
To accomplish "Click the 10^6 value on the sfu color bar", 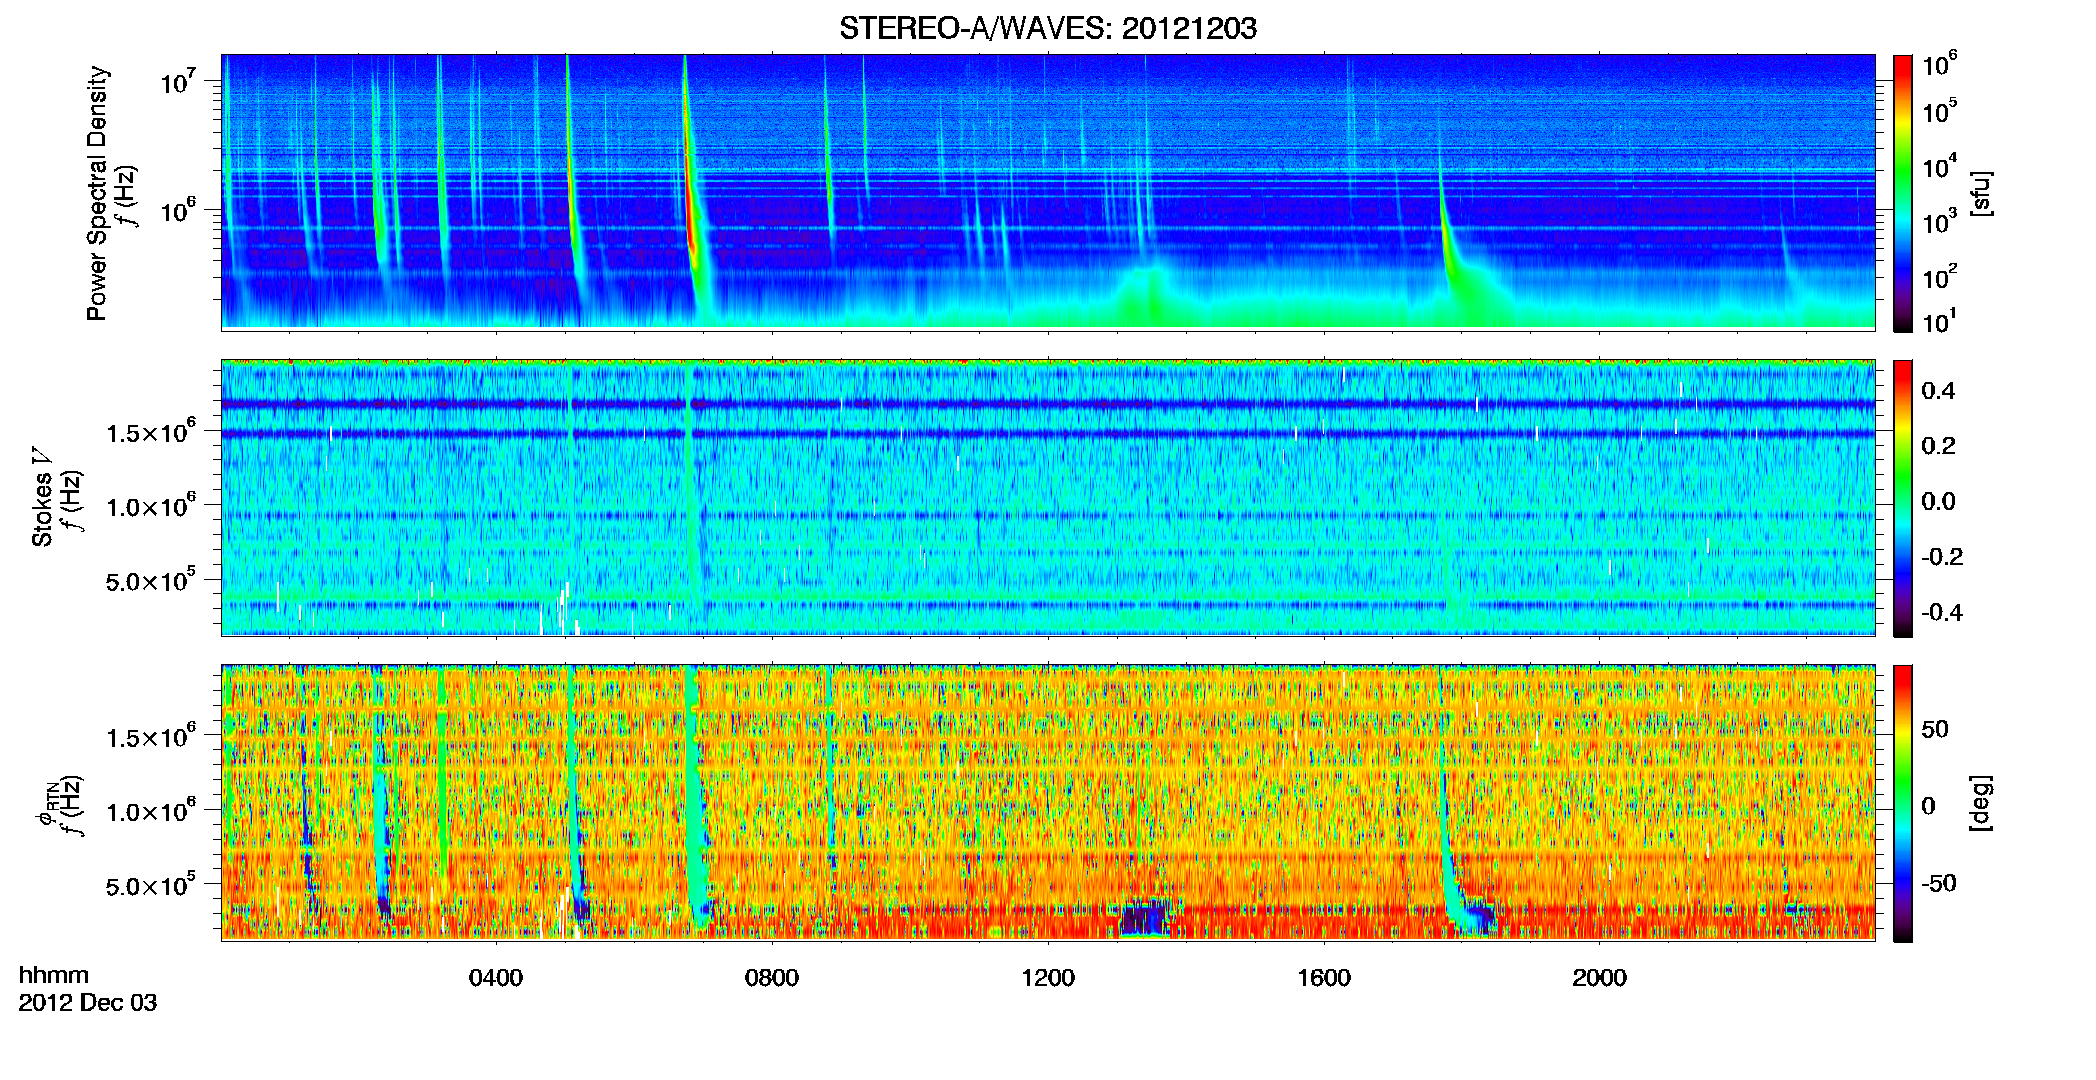I will click(1940, 64).
